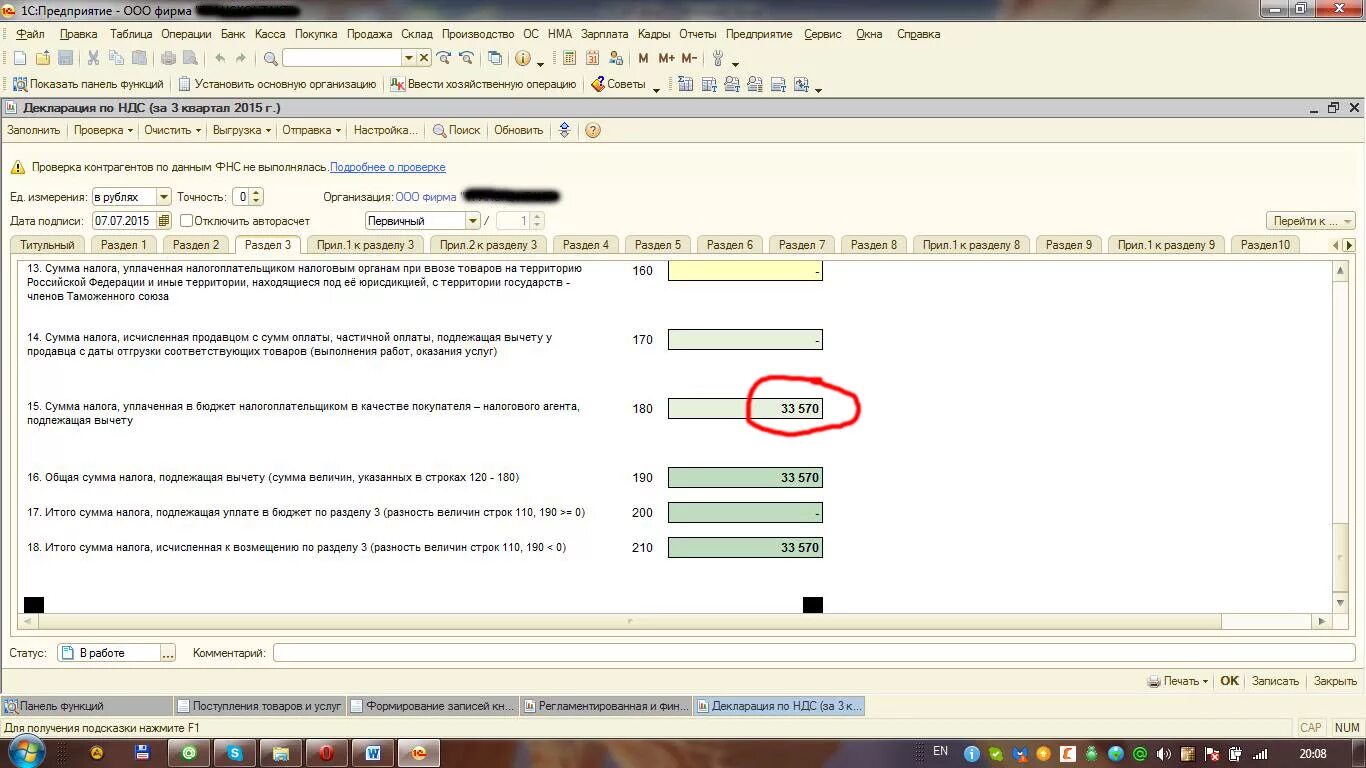Click the user lock icon in toolbar
1366x768 pixels.
tap(616, 59)
